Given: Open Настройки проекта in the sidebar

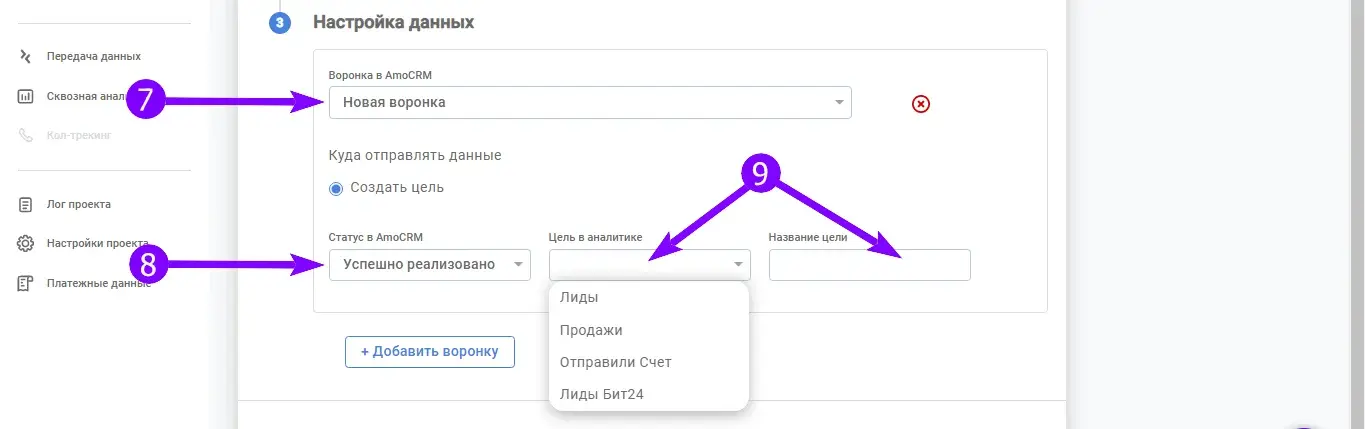Looking at the screenshot, I should [x=97, y=243].
